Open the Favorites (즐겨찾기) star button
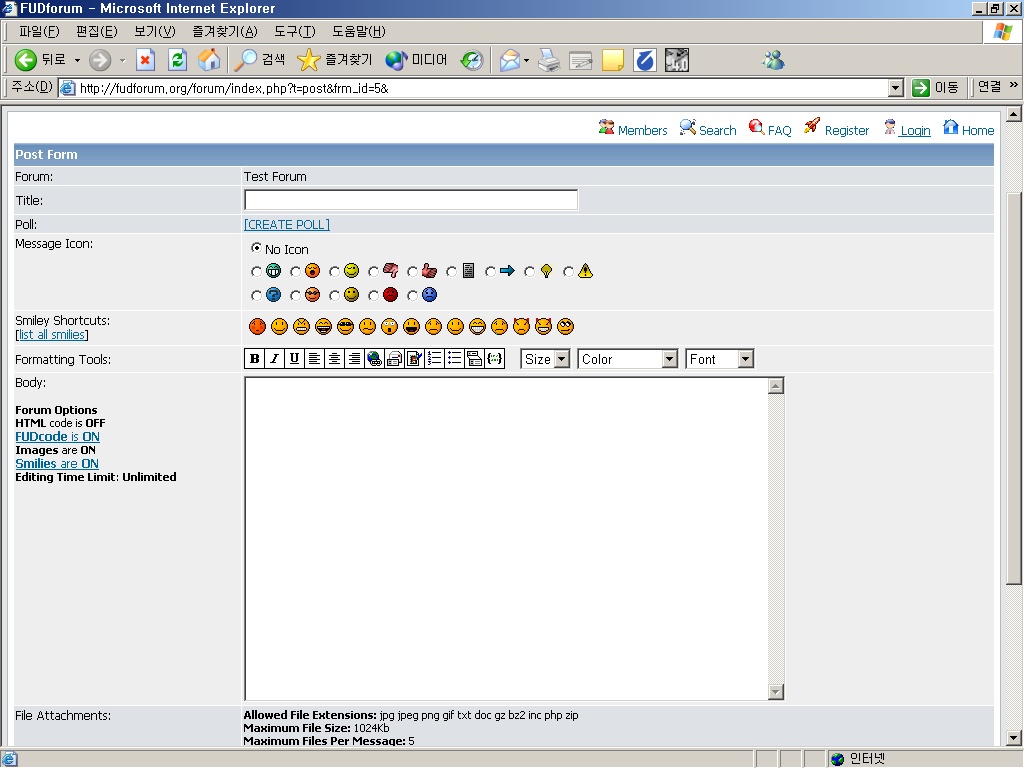The image size is (1024, 768). [x=334, y=60]
